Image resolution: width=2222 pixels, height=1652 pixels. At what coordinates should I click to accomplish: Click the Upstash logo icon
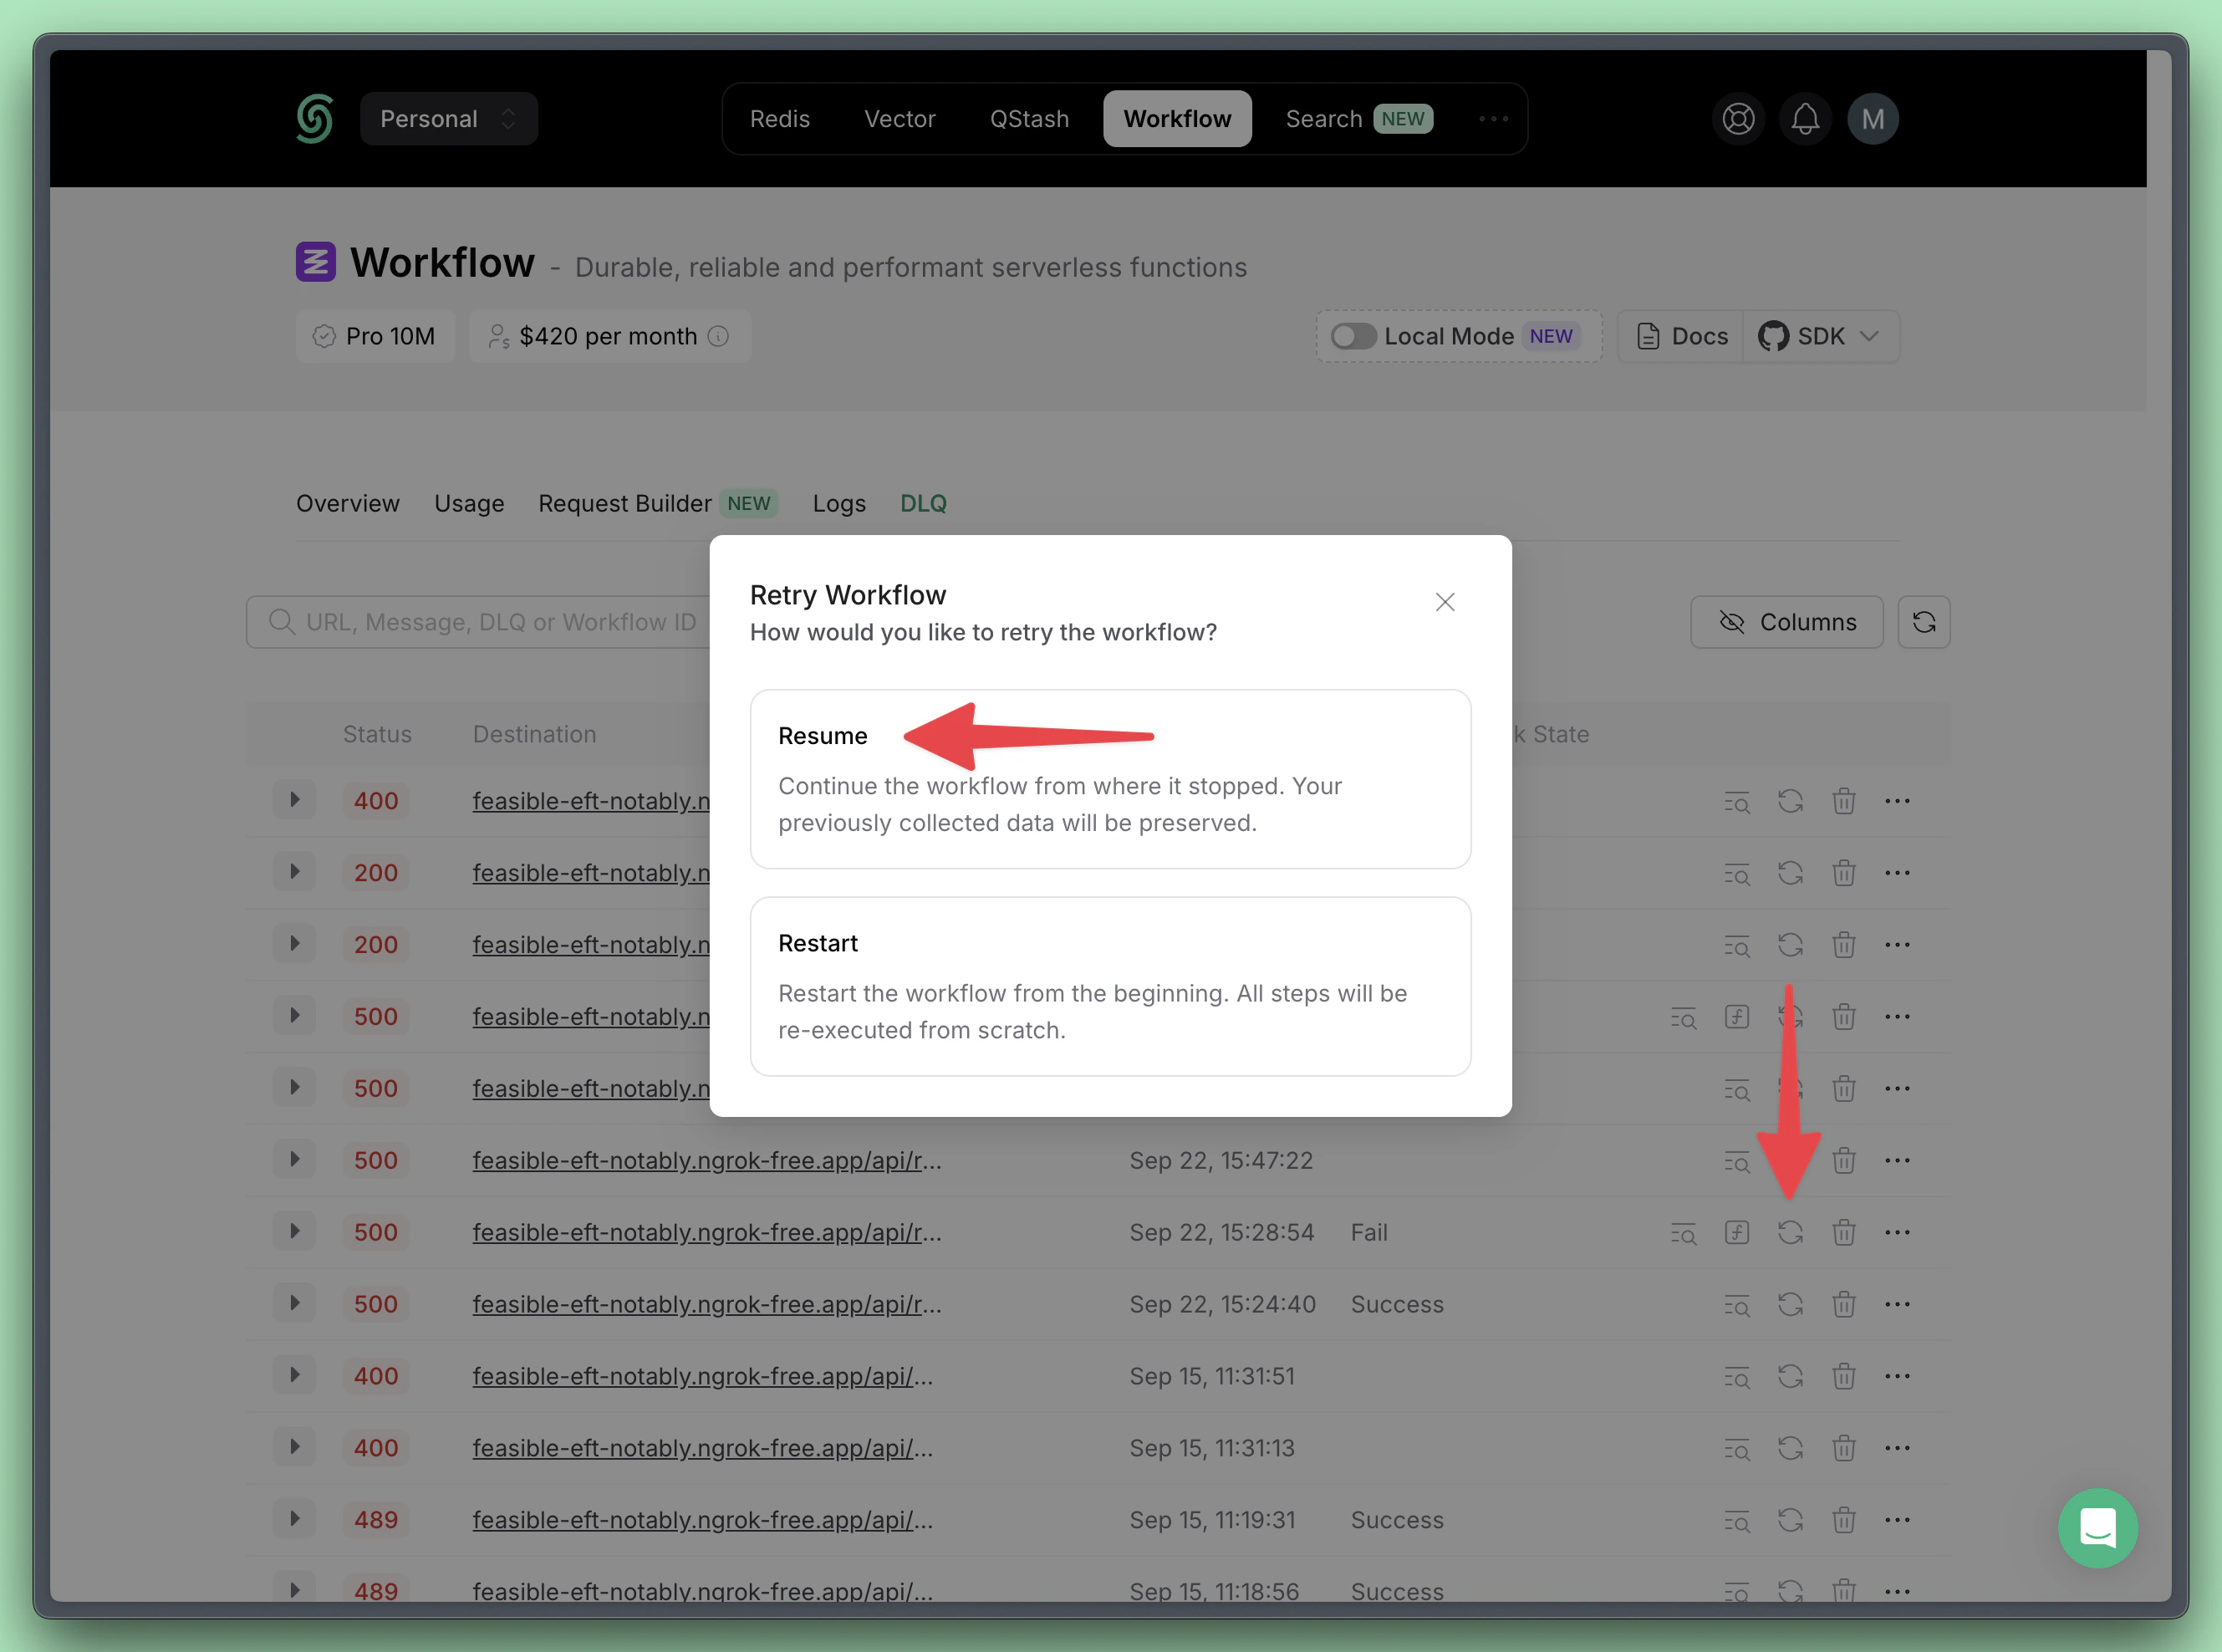click(x=315, y=119)
